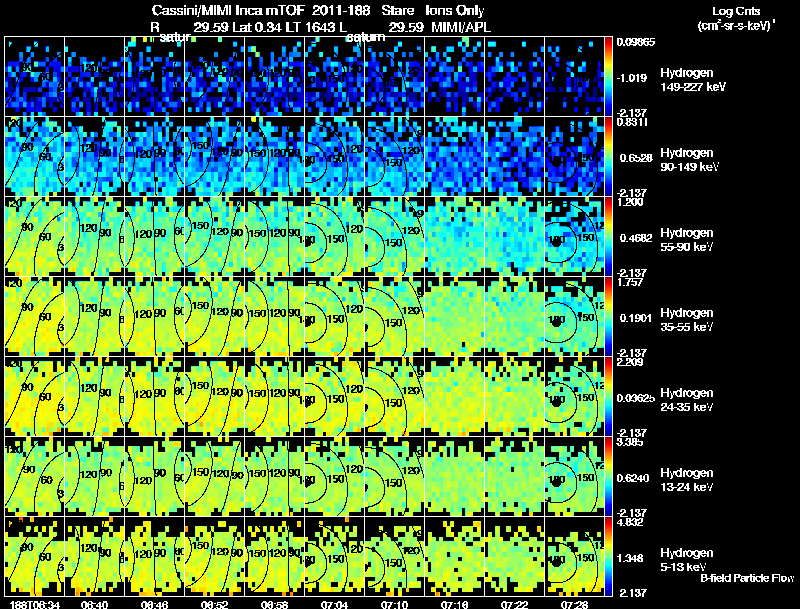The height and width of the screenshot is (609, 800).
Task: Click the '0.03625' colorbar value
Action: coord(636,398)
